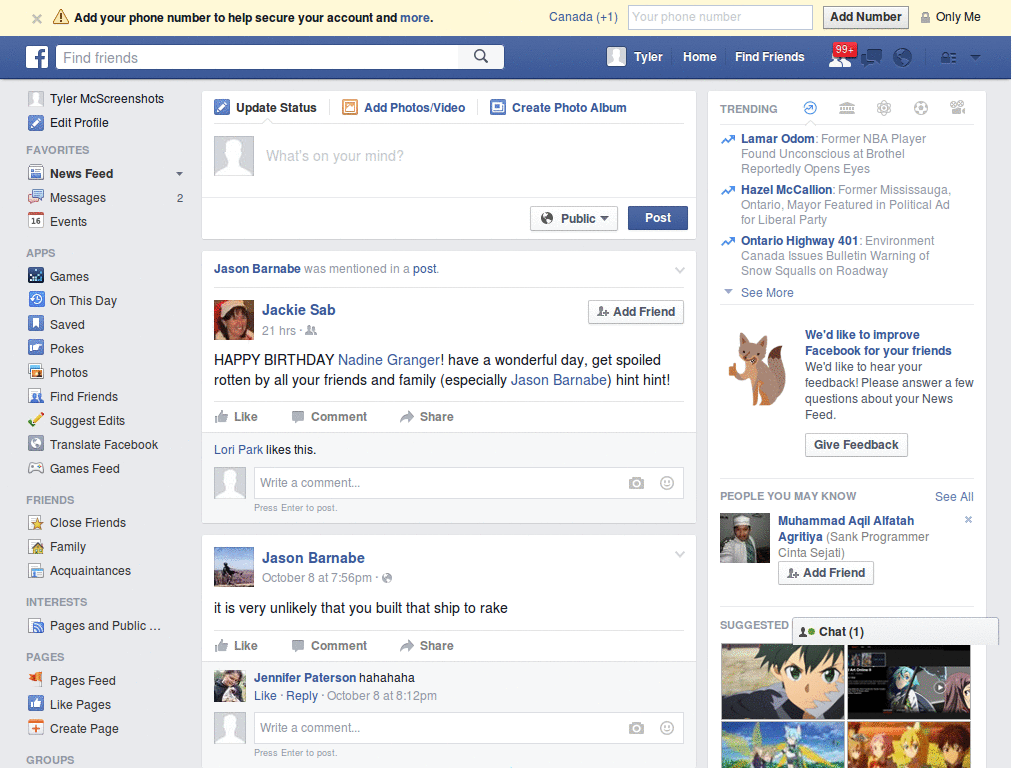Click the search magnifier icon
Screen dimensions: 1024x768
click(x=481, y=57)
